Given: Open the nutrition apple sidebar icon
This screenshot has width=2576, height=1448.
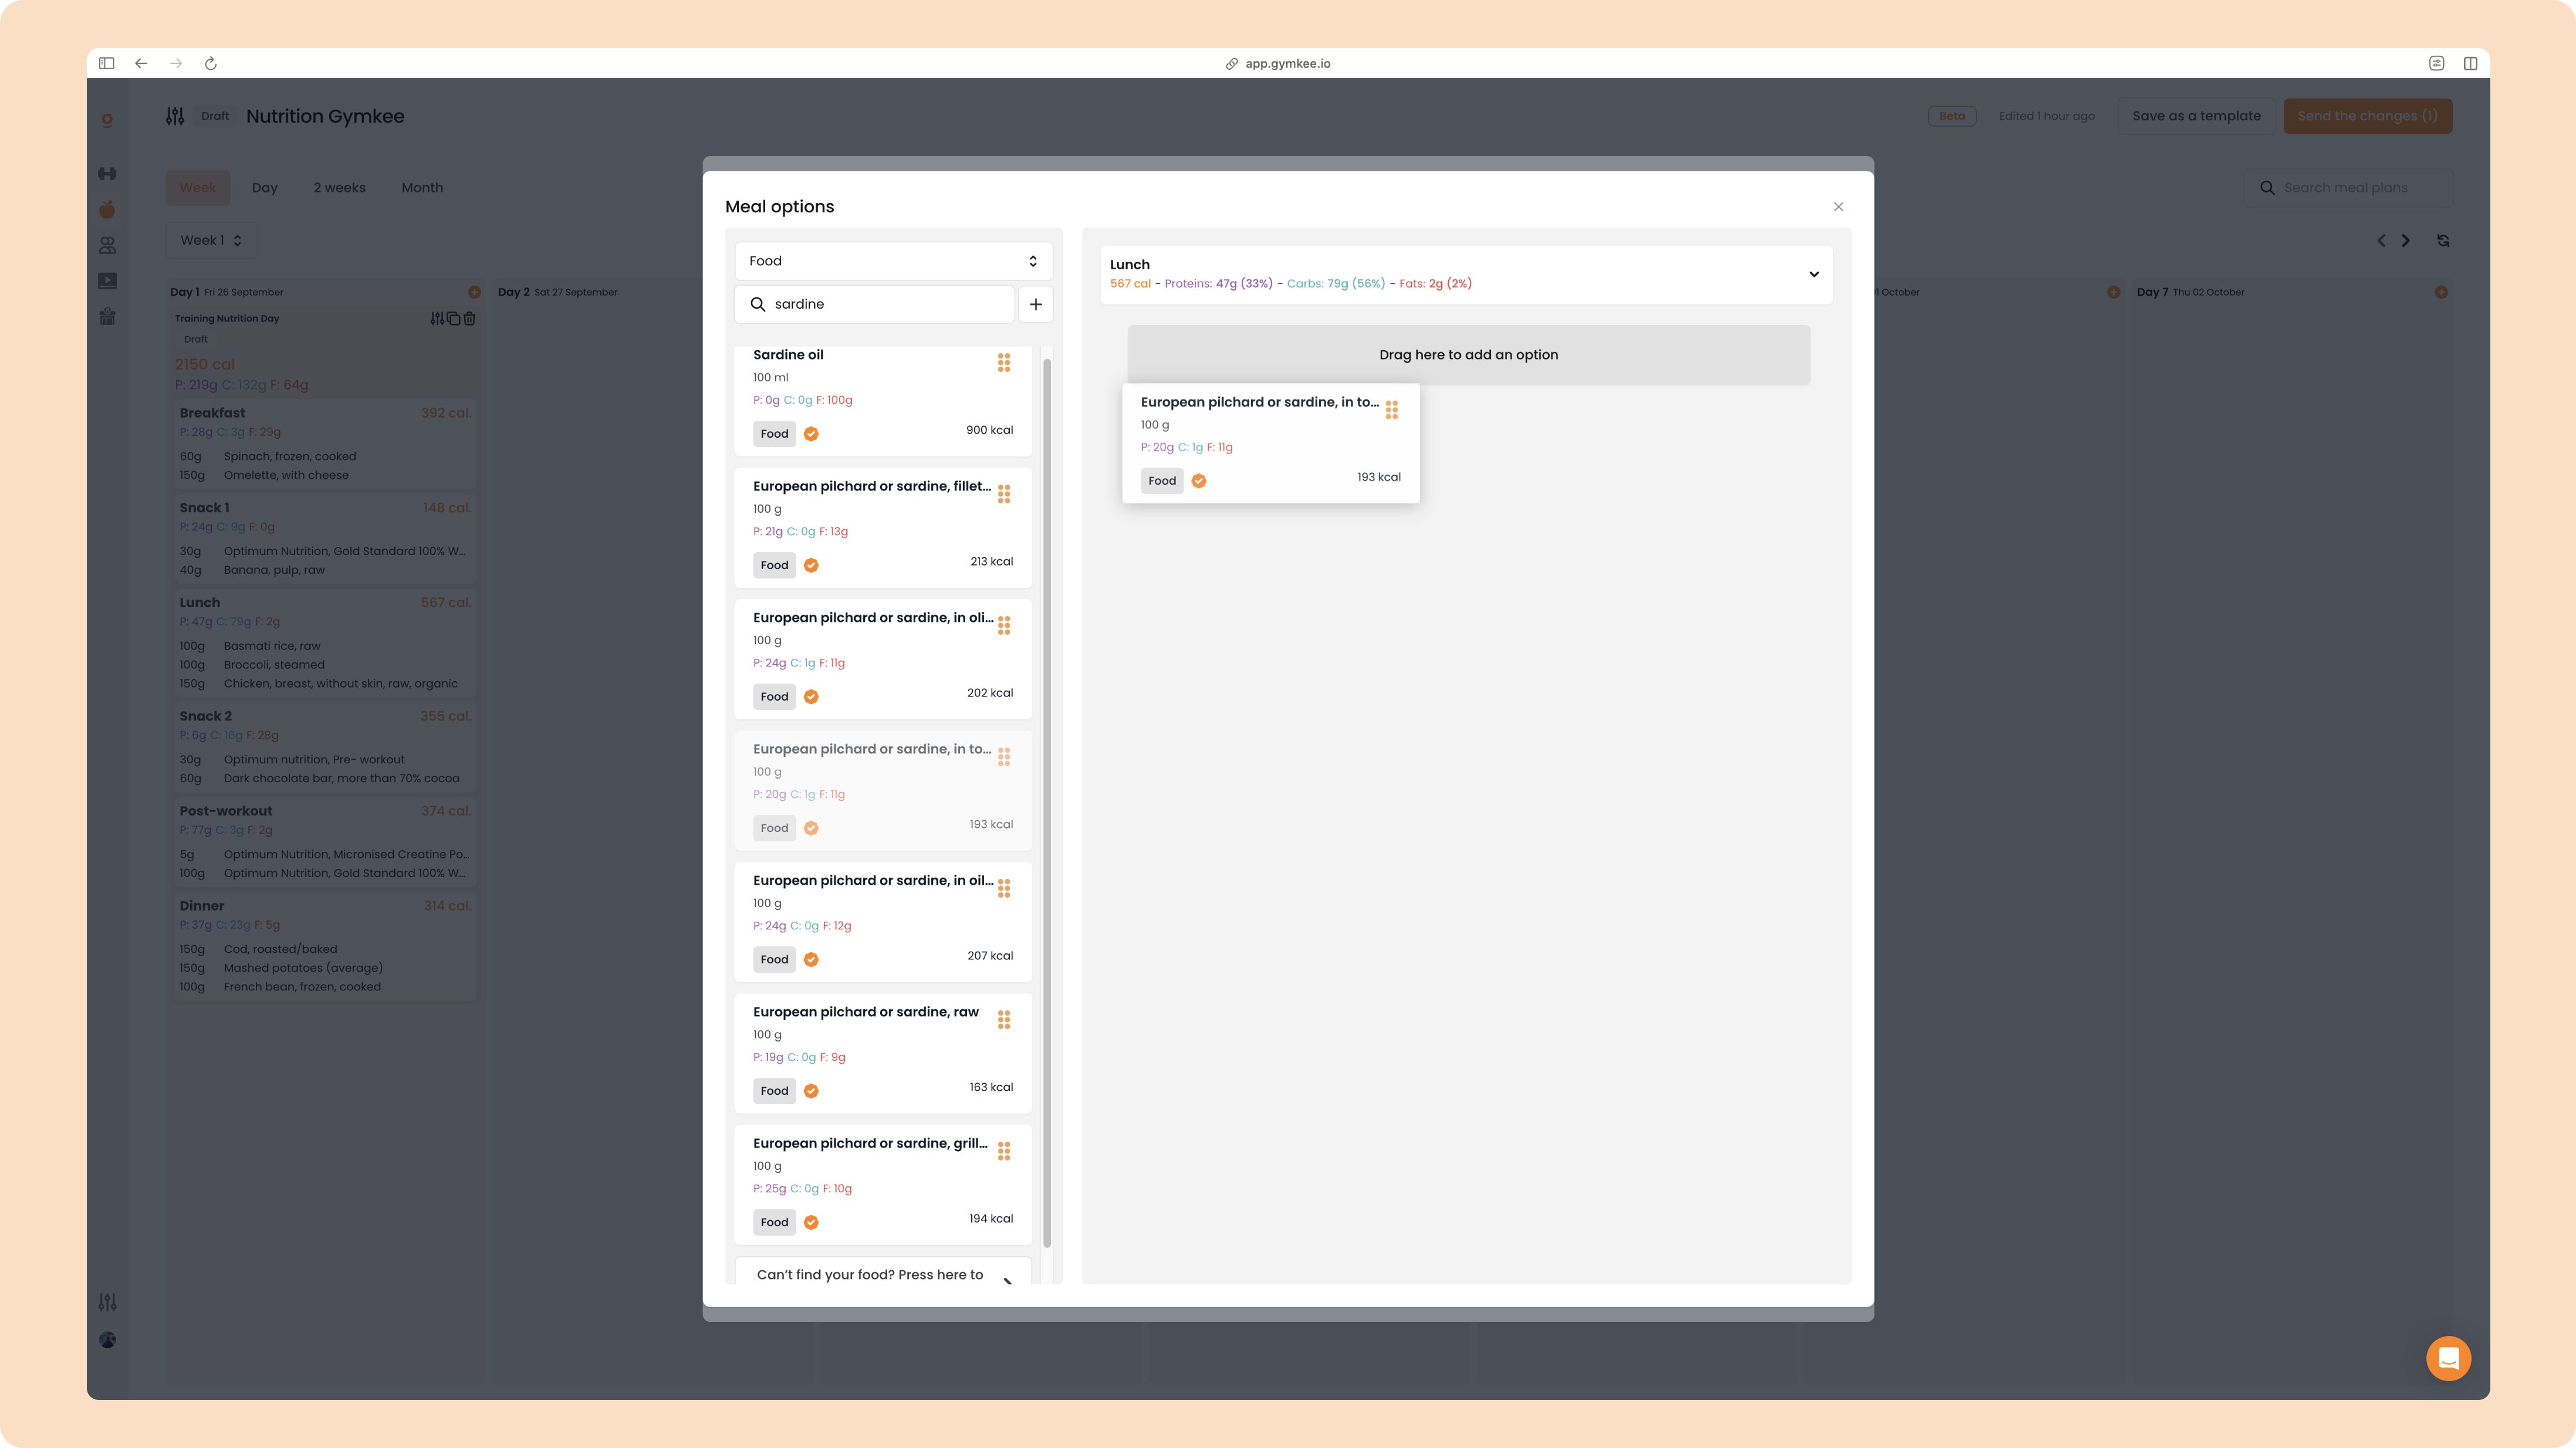Looking at the screenshot, I should [107, 209].
